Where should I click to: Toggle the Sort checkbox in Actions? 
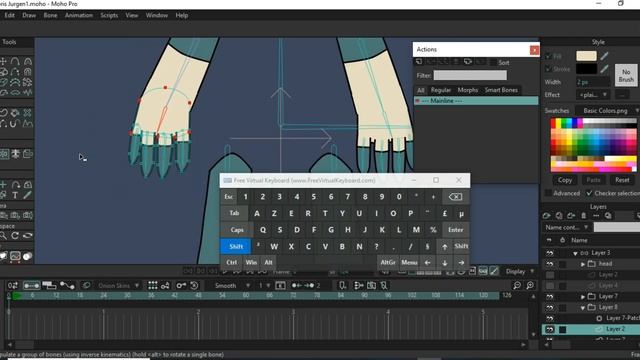click(x=494, y=62)
